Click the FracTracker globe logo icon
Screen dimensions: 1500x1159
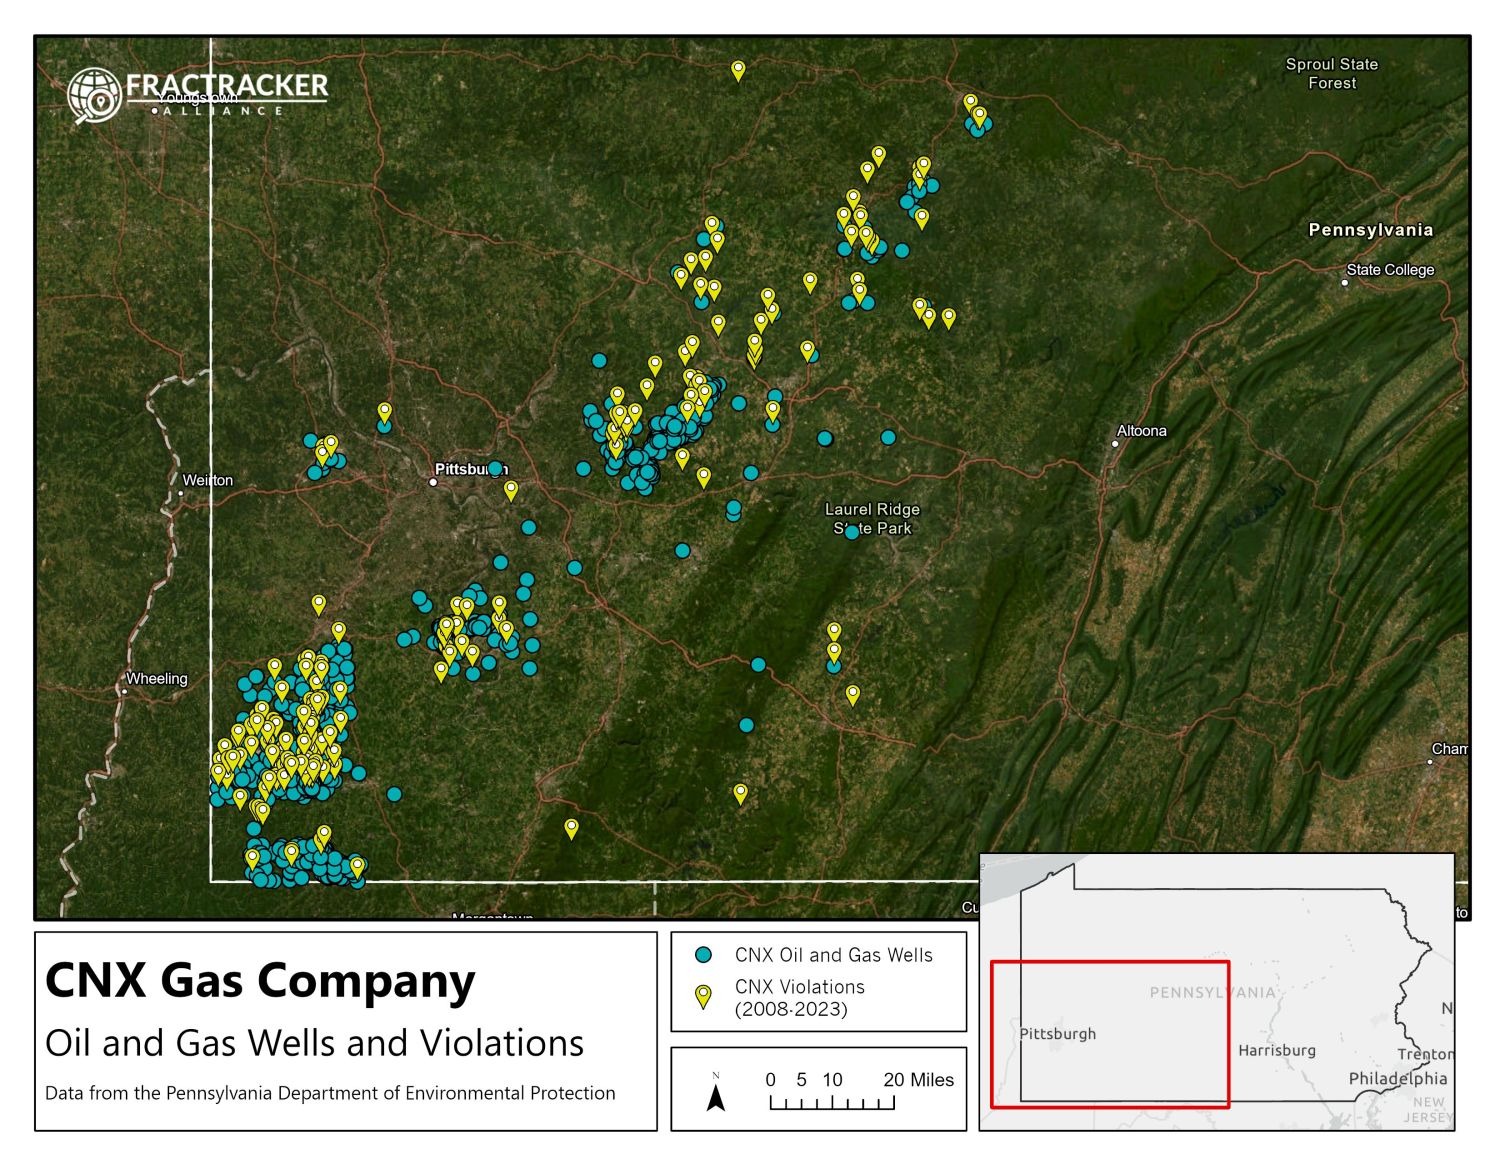pos(93,95)
